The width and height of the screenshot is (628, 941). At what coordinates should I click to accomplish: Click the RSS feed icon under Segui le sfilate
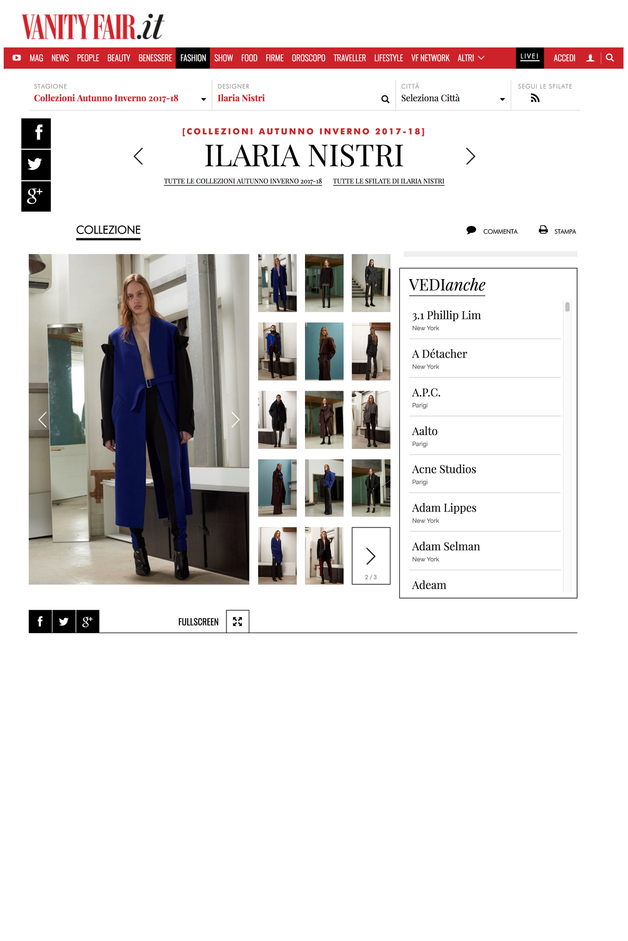pyautogui.click(x=535, y=98)
